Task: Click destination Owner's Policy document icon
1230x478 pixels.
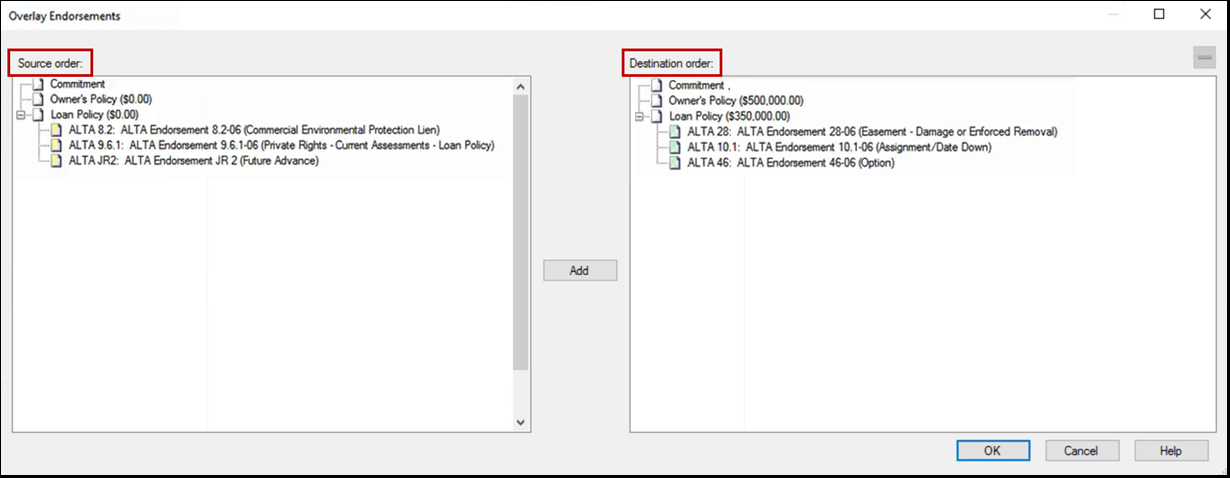Action: pos(657,101)
